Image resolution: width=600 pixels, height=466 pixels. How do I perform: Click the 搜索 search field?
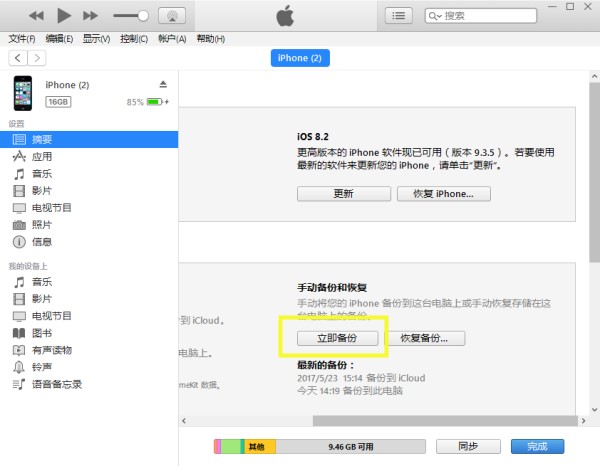pos(481,16)
